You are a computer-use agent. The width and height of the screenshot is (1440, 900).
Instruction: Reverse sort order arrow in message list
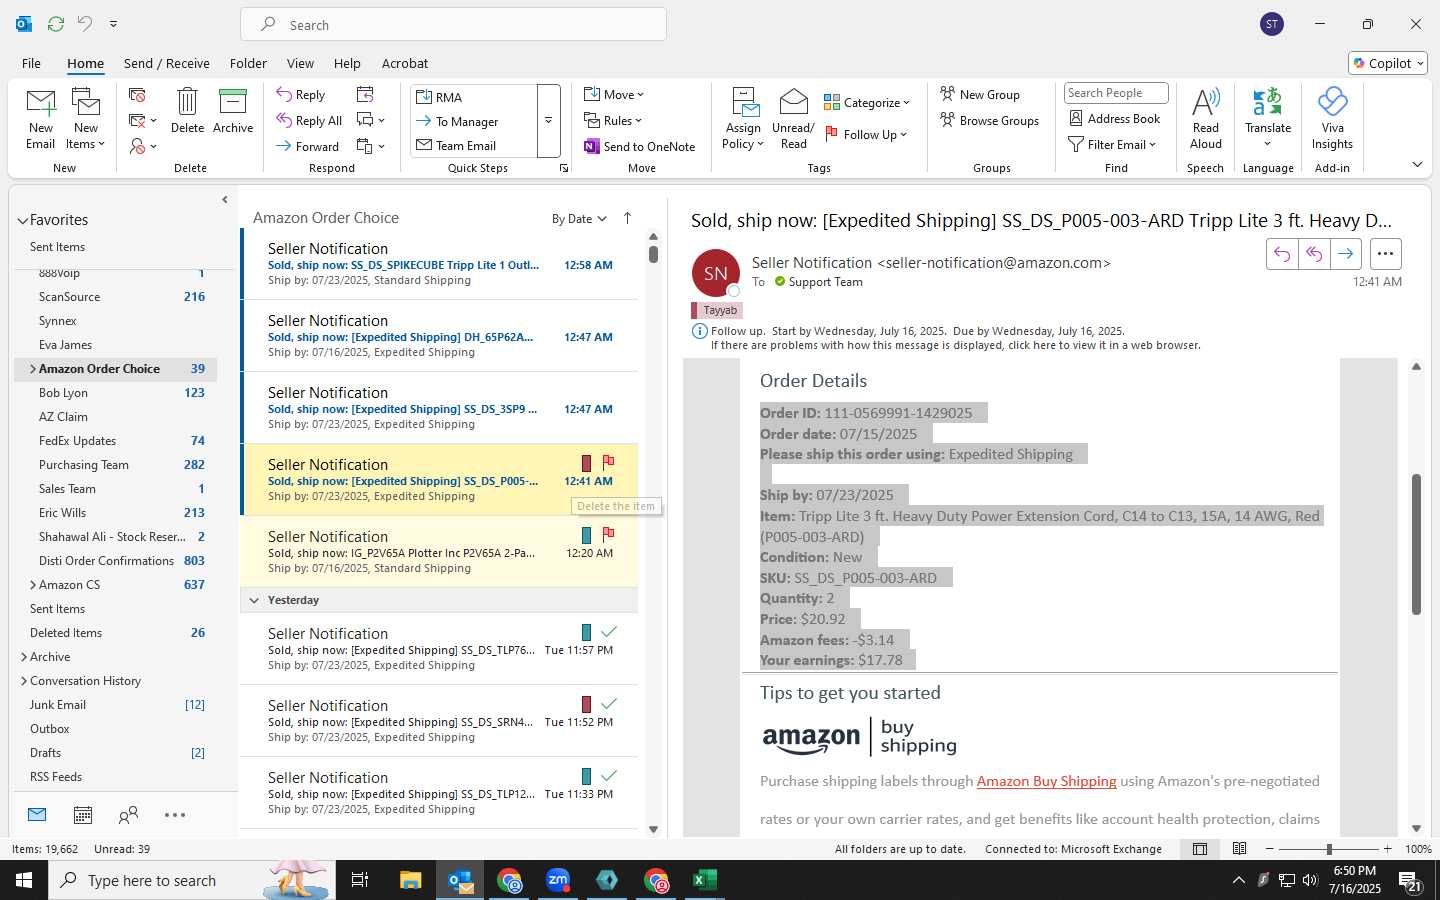[x=627, y=218]
